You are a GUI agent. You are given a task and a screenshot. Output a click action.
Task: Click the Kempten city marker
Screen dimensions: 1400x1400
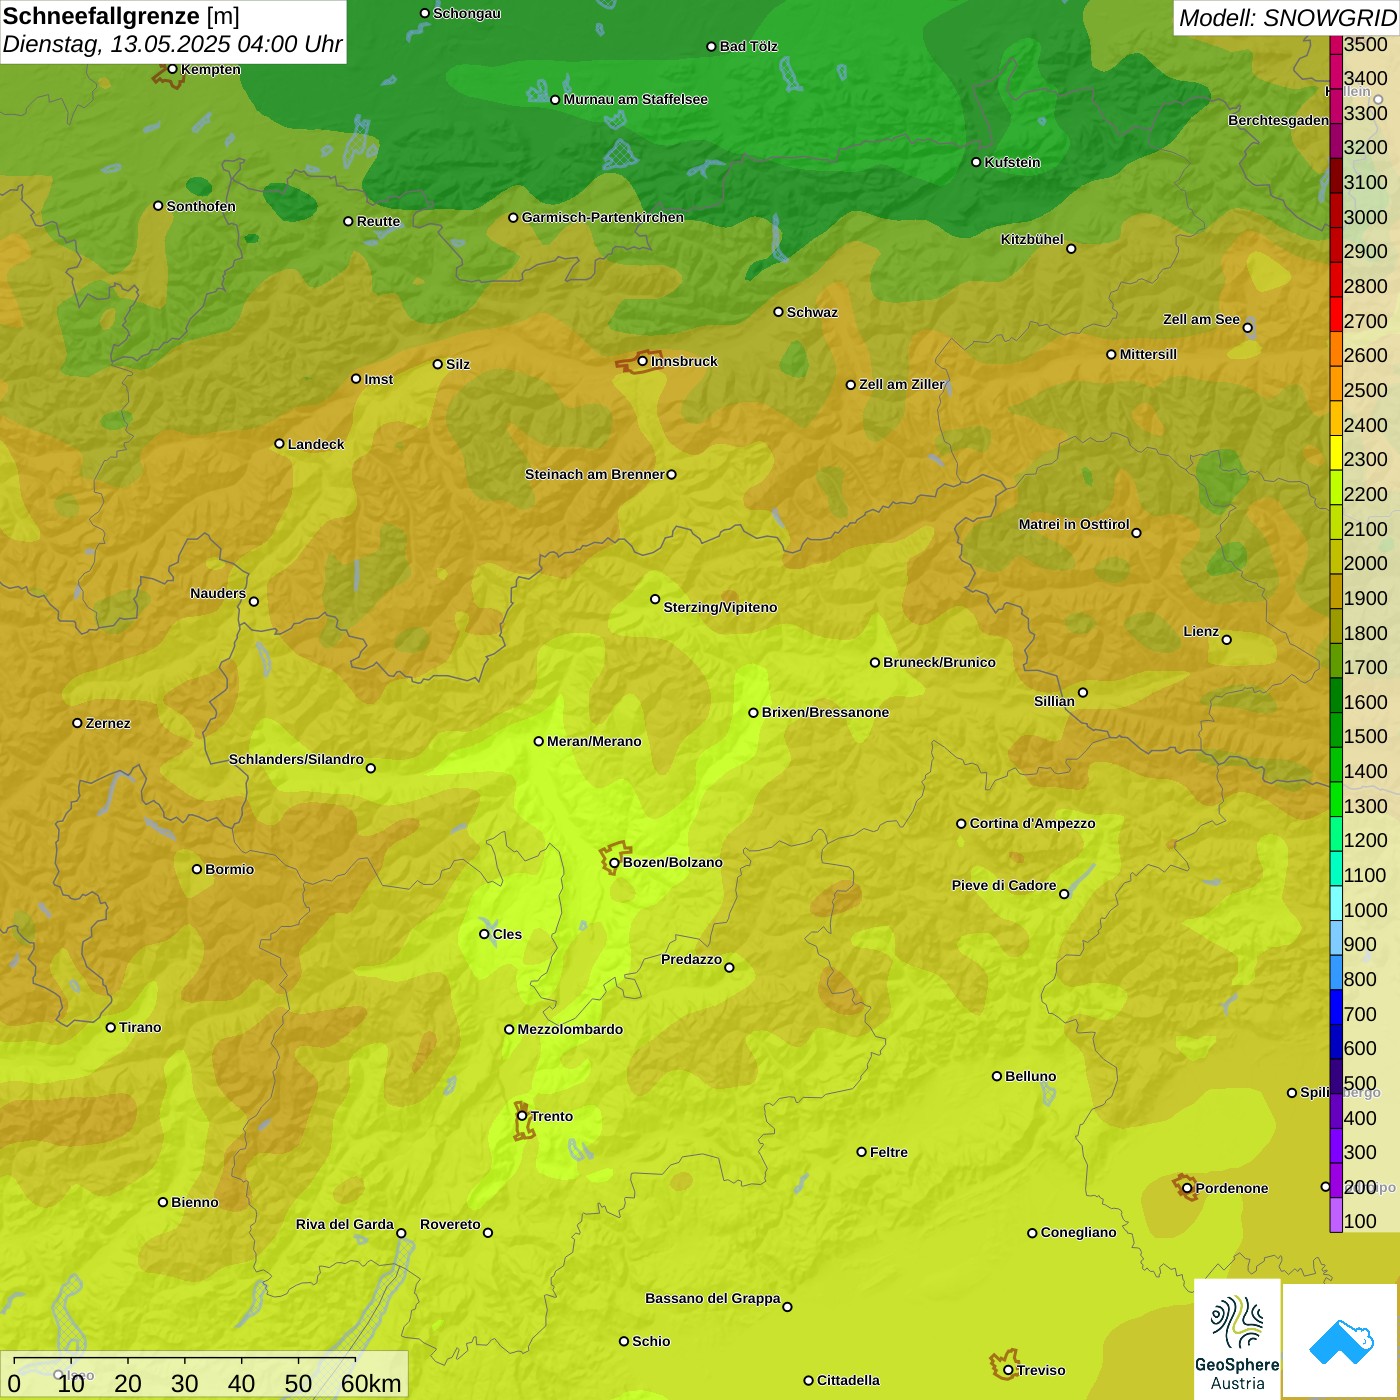pos(172,69)
